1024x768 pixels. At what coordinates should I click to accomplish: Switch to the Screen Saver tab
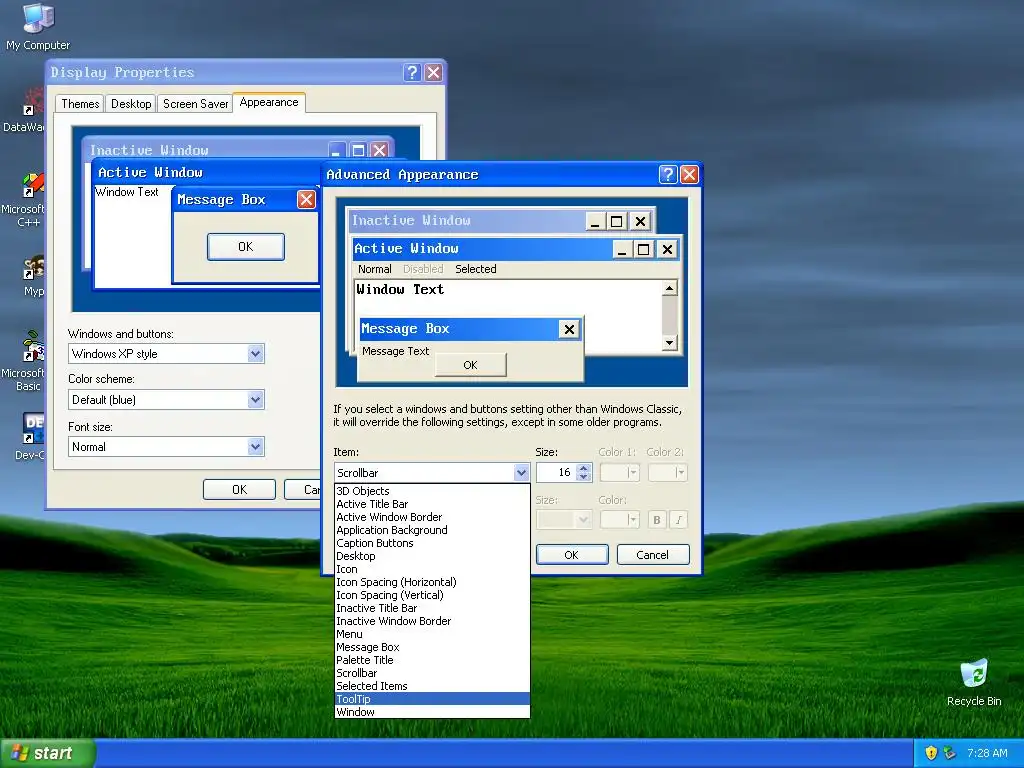click(x=195, y=104)
